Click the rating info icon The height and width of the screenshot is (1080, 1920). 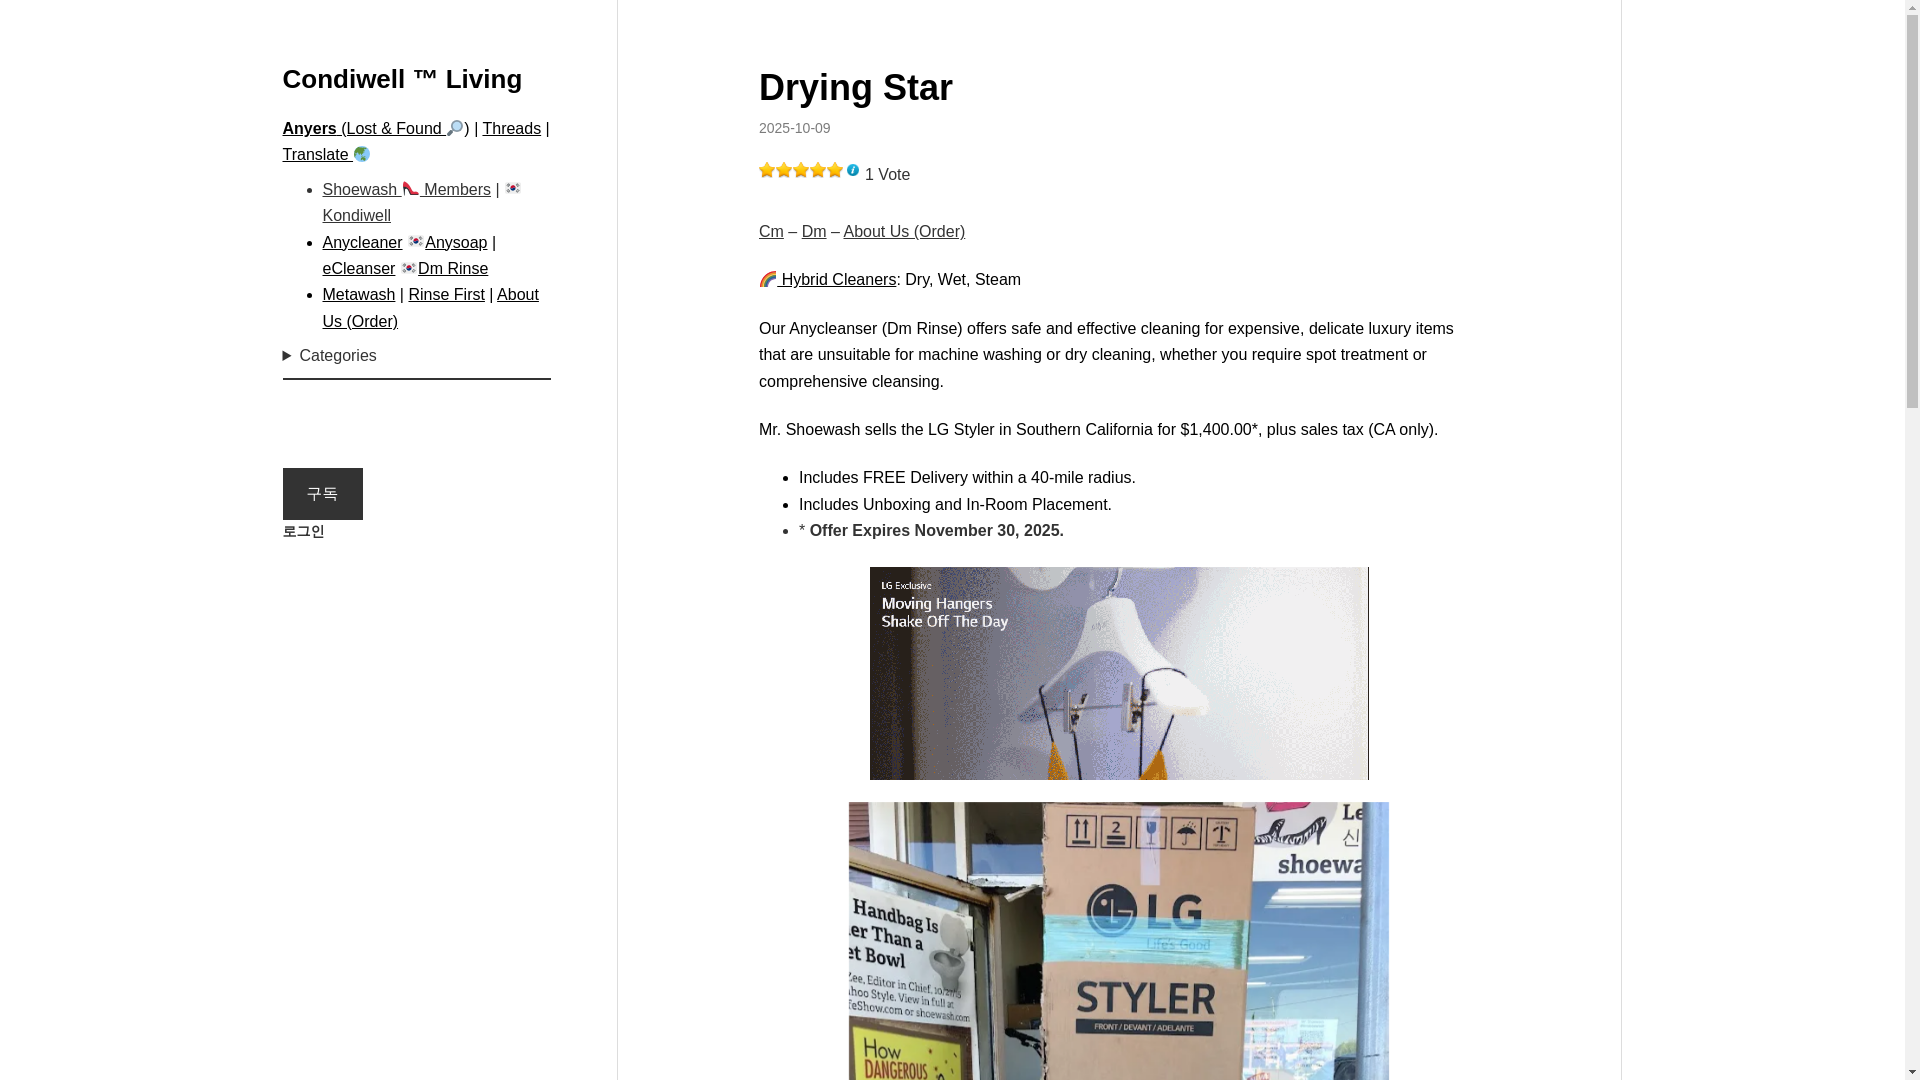(853, 170)
